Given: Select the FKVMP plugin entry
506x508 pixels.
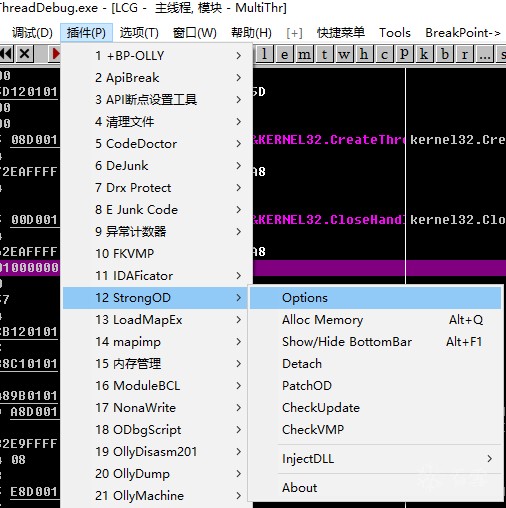Looking at the screenshot, I should [155, 253].
